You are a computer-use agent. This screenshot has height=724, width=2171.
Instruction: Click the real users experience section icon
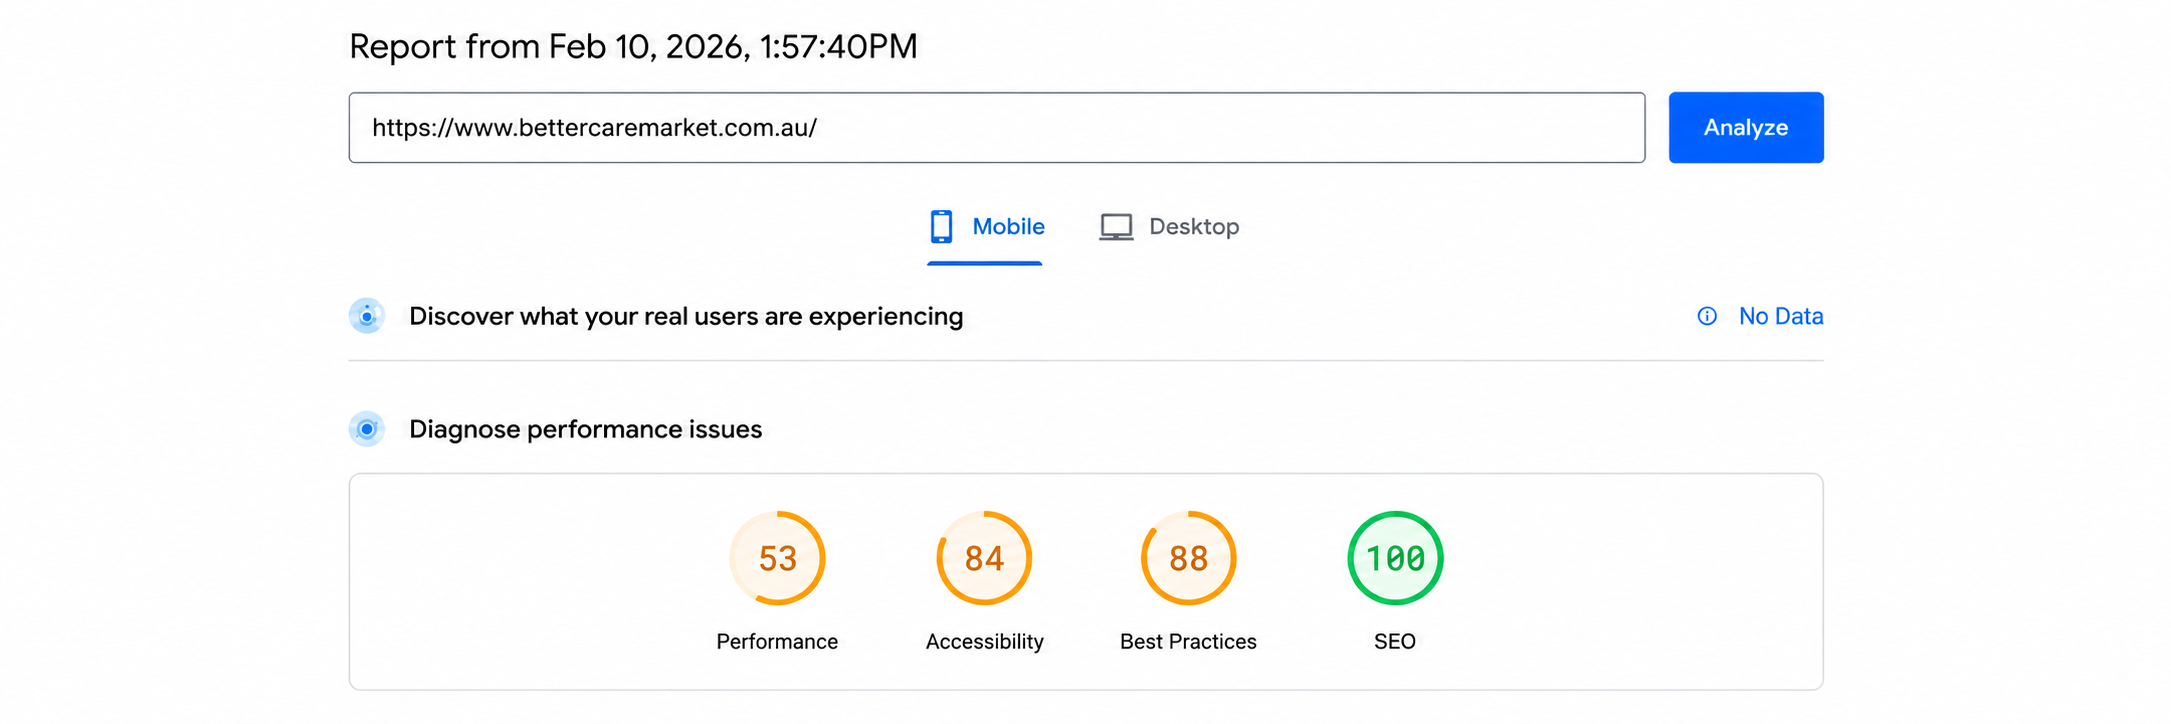point(367,316)
